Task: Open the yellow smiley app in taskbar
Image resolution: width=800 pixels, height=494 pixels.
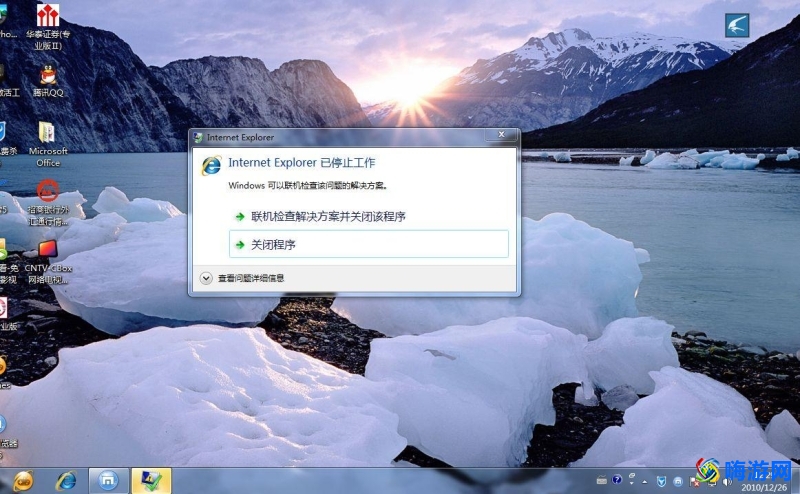Action: click(23, 480)
